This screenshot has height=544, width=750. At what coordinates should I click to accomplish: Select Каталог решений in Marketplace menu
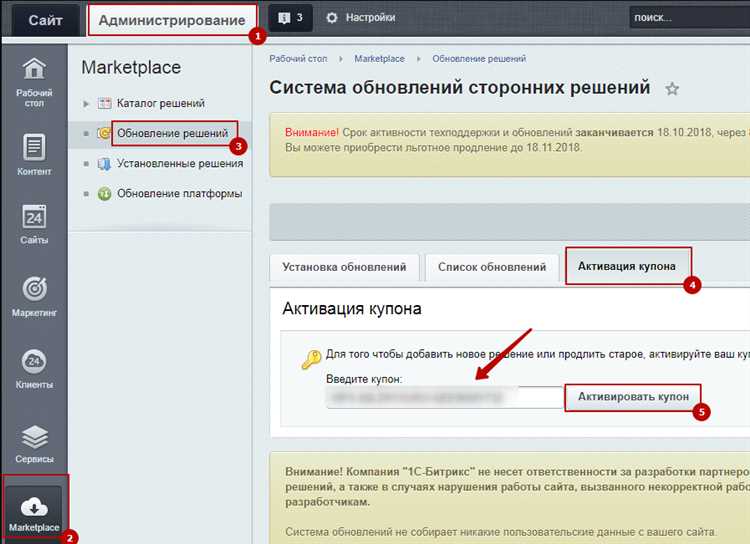tap(161, 103)
